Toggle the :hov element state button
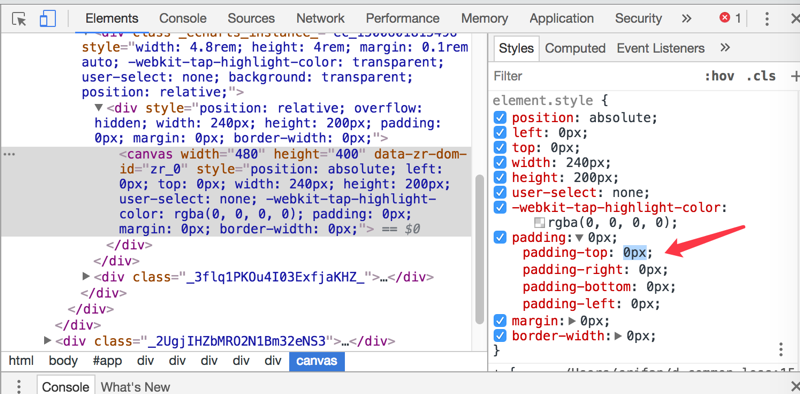Image resolution: width=800 pixels, height=394 pixels. coord(719,76)
